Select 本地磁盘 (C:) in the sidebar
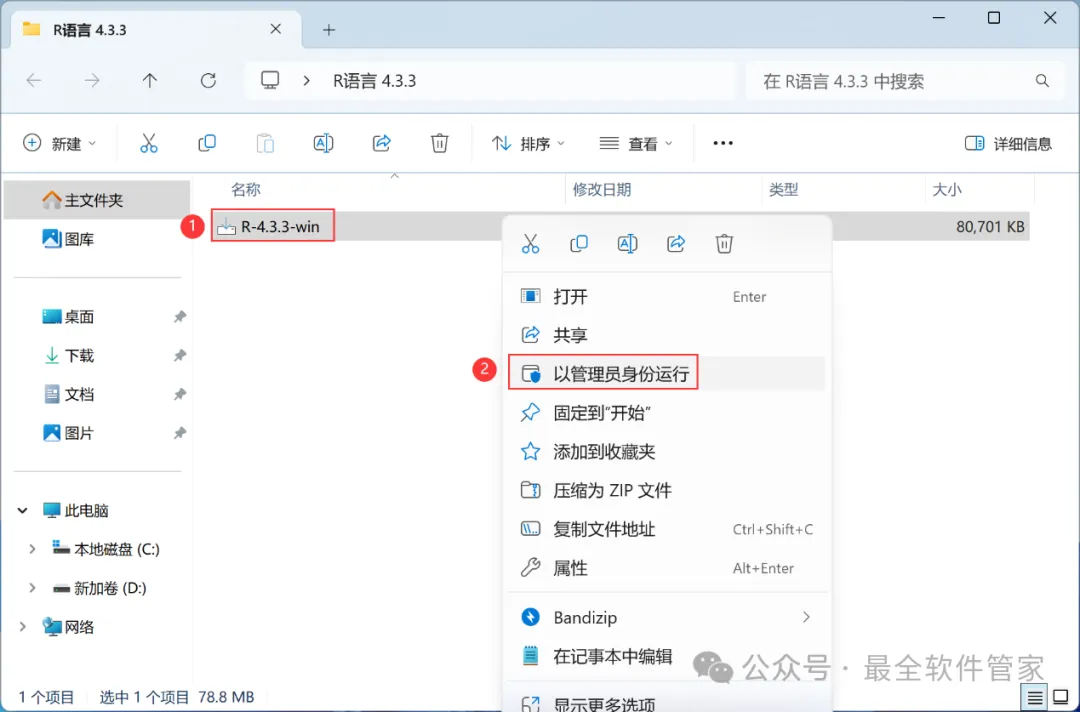Image resolution: width=1080 pixels, height=712 pixels. 105,549
